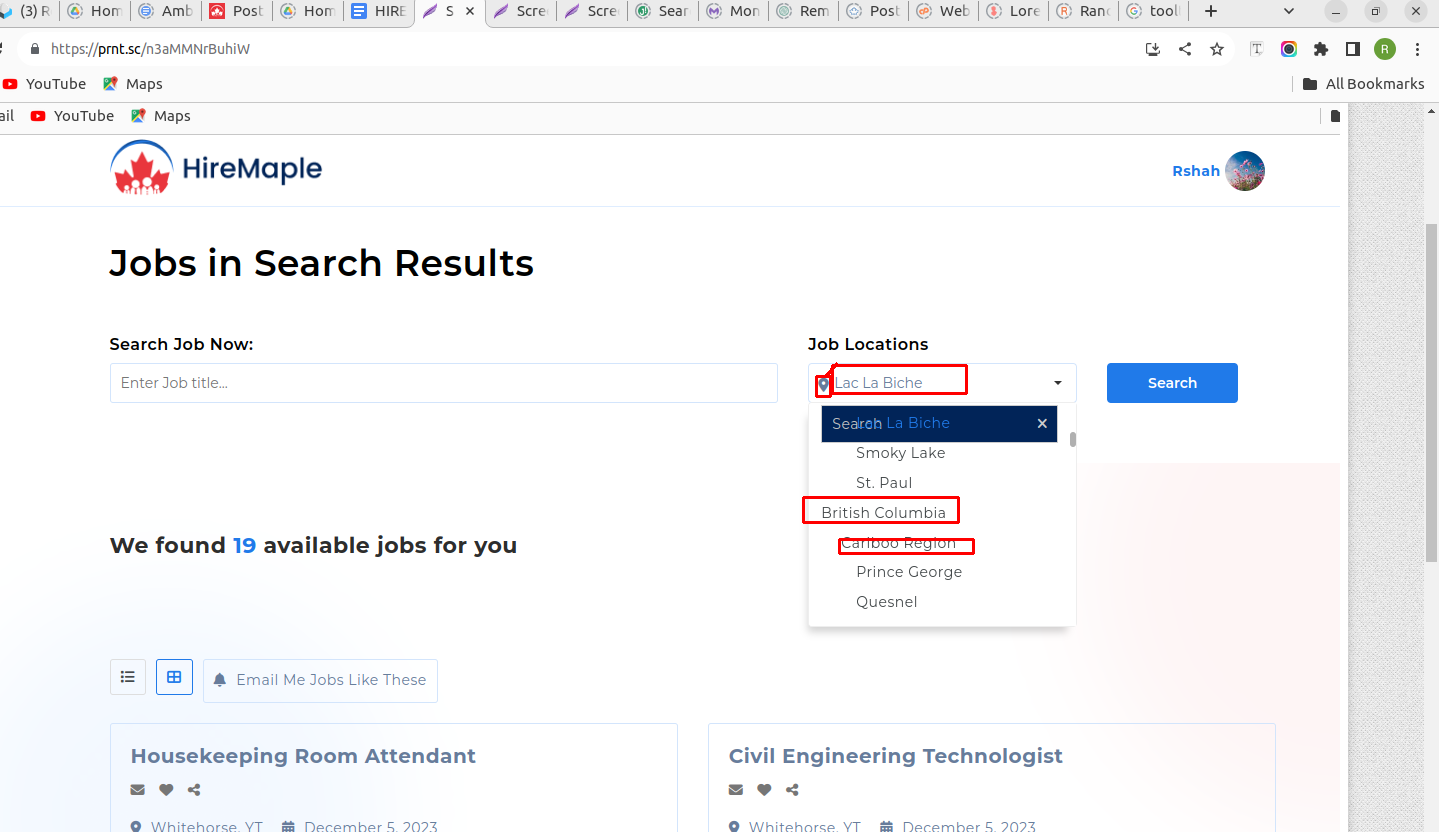Open the Rshah profile avatar
1439x832 pixels.
click(1245, 171)
